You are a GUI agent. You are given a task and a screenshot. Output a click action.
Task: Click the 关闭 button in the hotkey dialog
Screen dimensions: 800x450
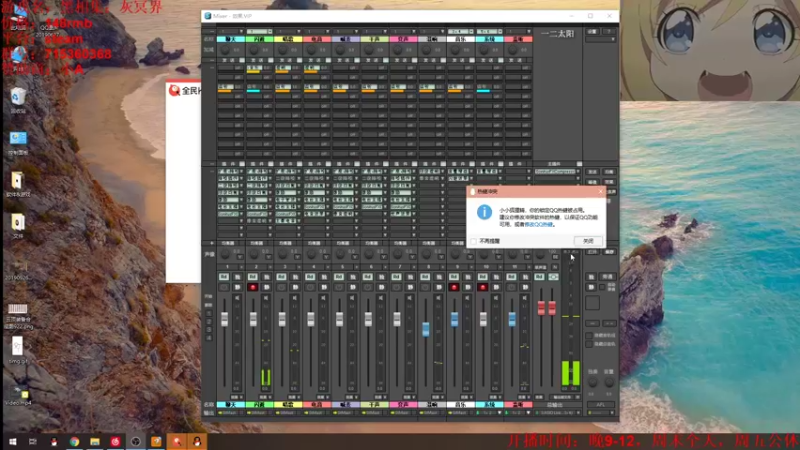click(588, 241)
